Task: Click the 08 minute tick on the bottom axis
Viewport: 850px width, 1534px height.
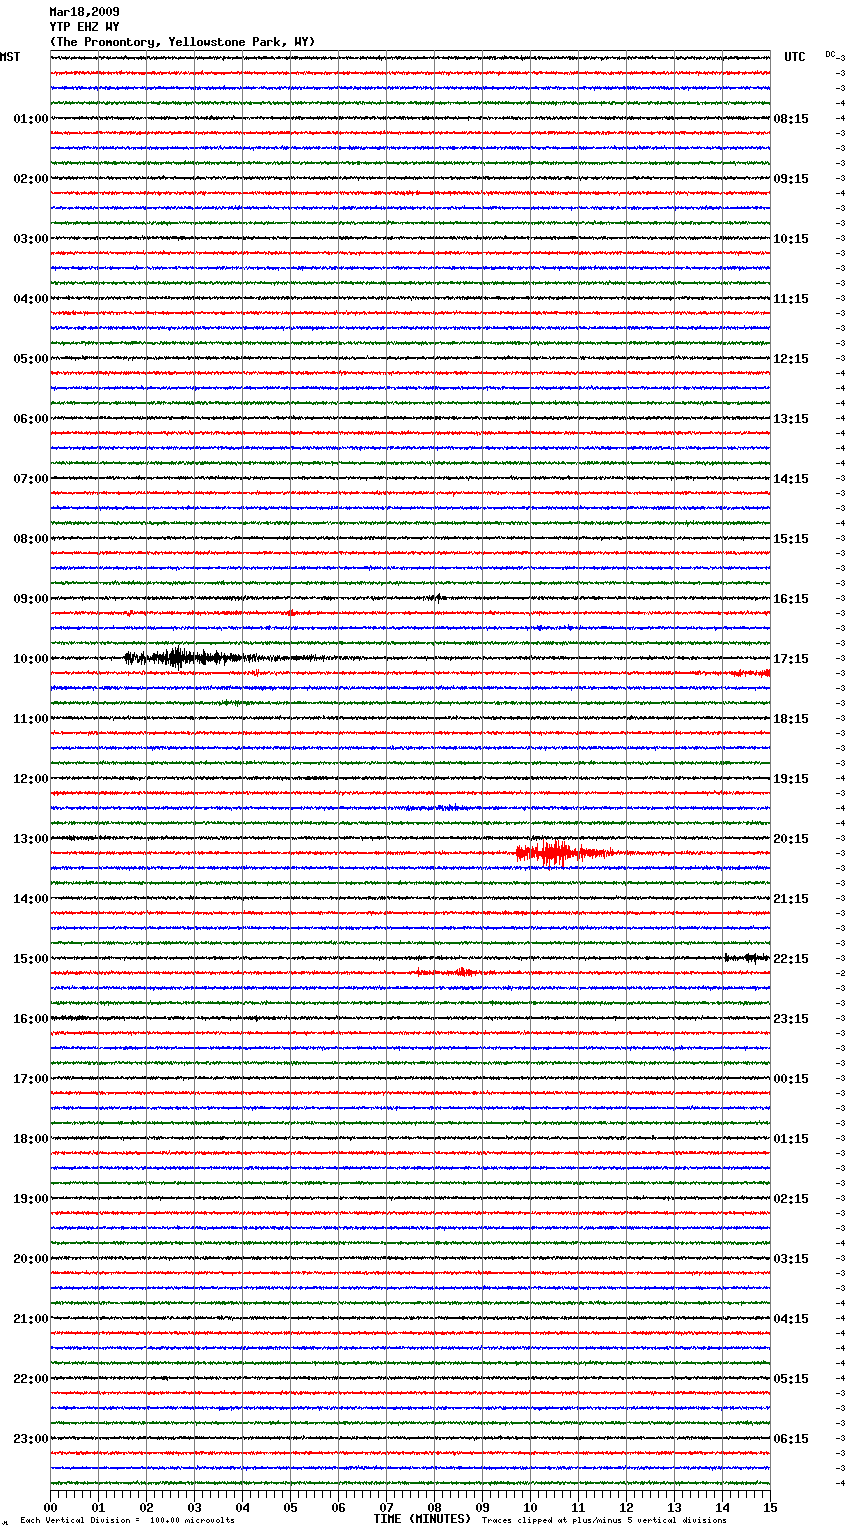Action: tap(434, 1507)
